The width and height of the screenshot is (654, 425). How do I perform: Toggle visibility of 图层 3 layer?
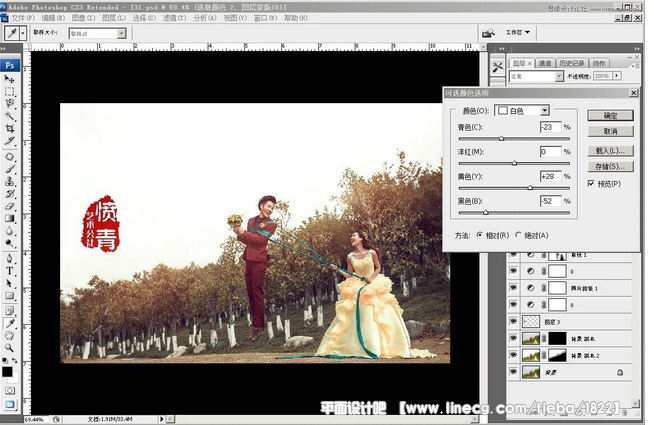tap(513, 321)
